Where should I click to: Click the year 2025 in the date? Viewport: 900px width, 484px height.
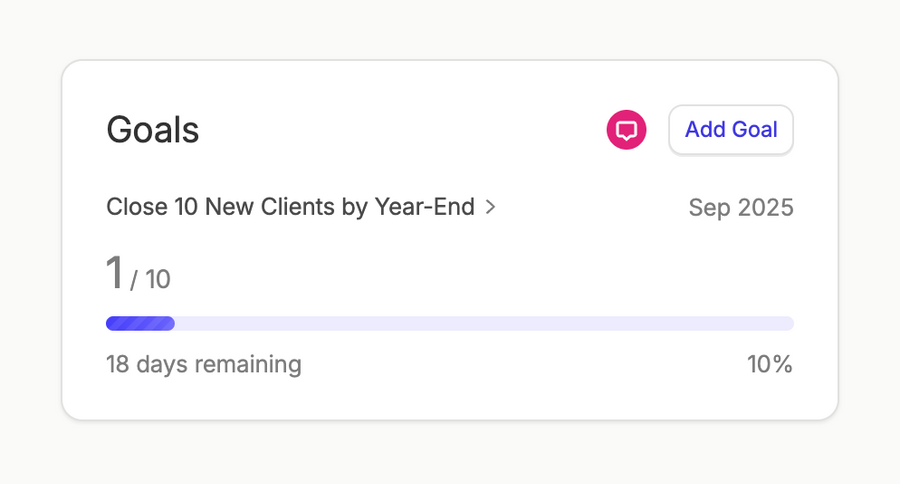point(765,208)
